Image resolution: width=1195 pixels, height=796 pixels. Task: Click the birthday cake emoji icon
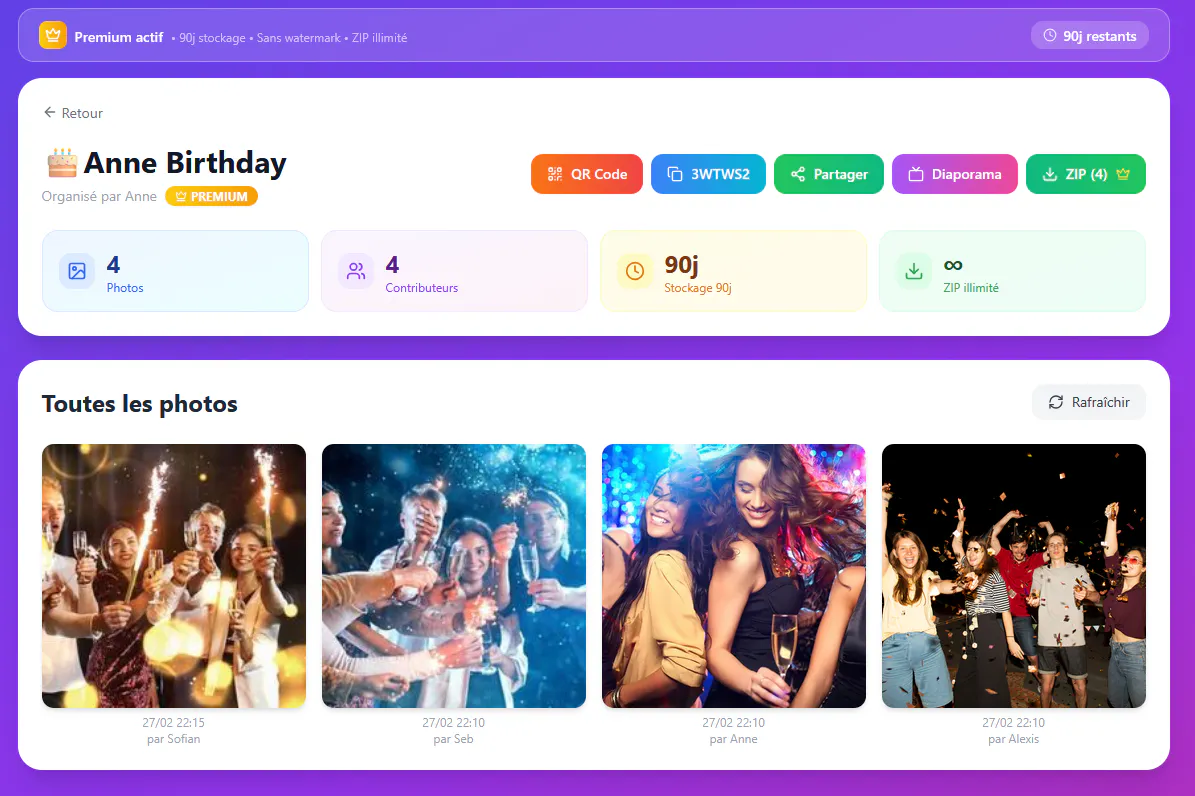tap(62, 162)
